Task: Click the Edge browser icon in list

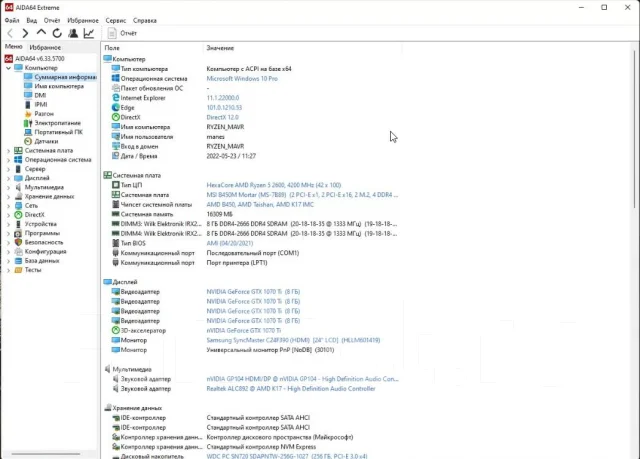Action: click(x=116, y=108)
